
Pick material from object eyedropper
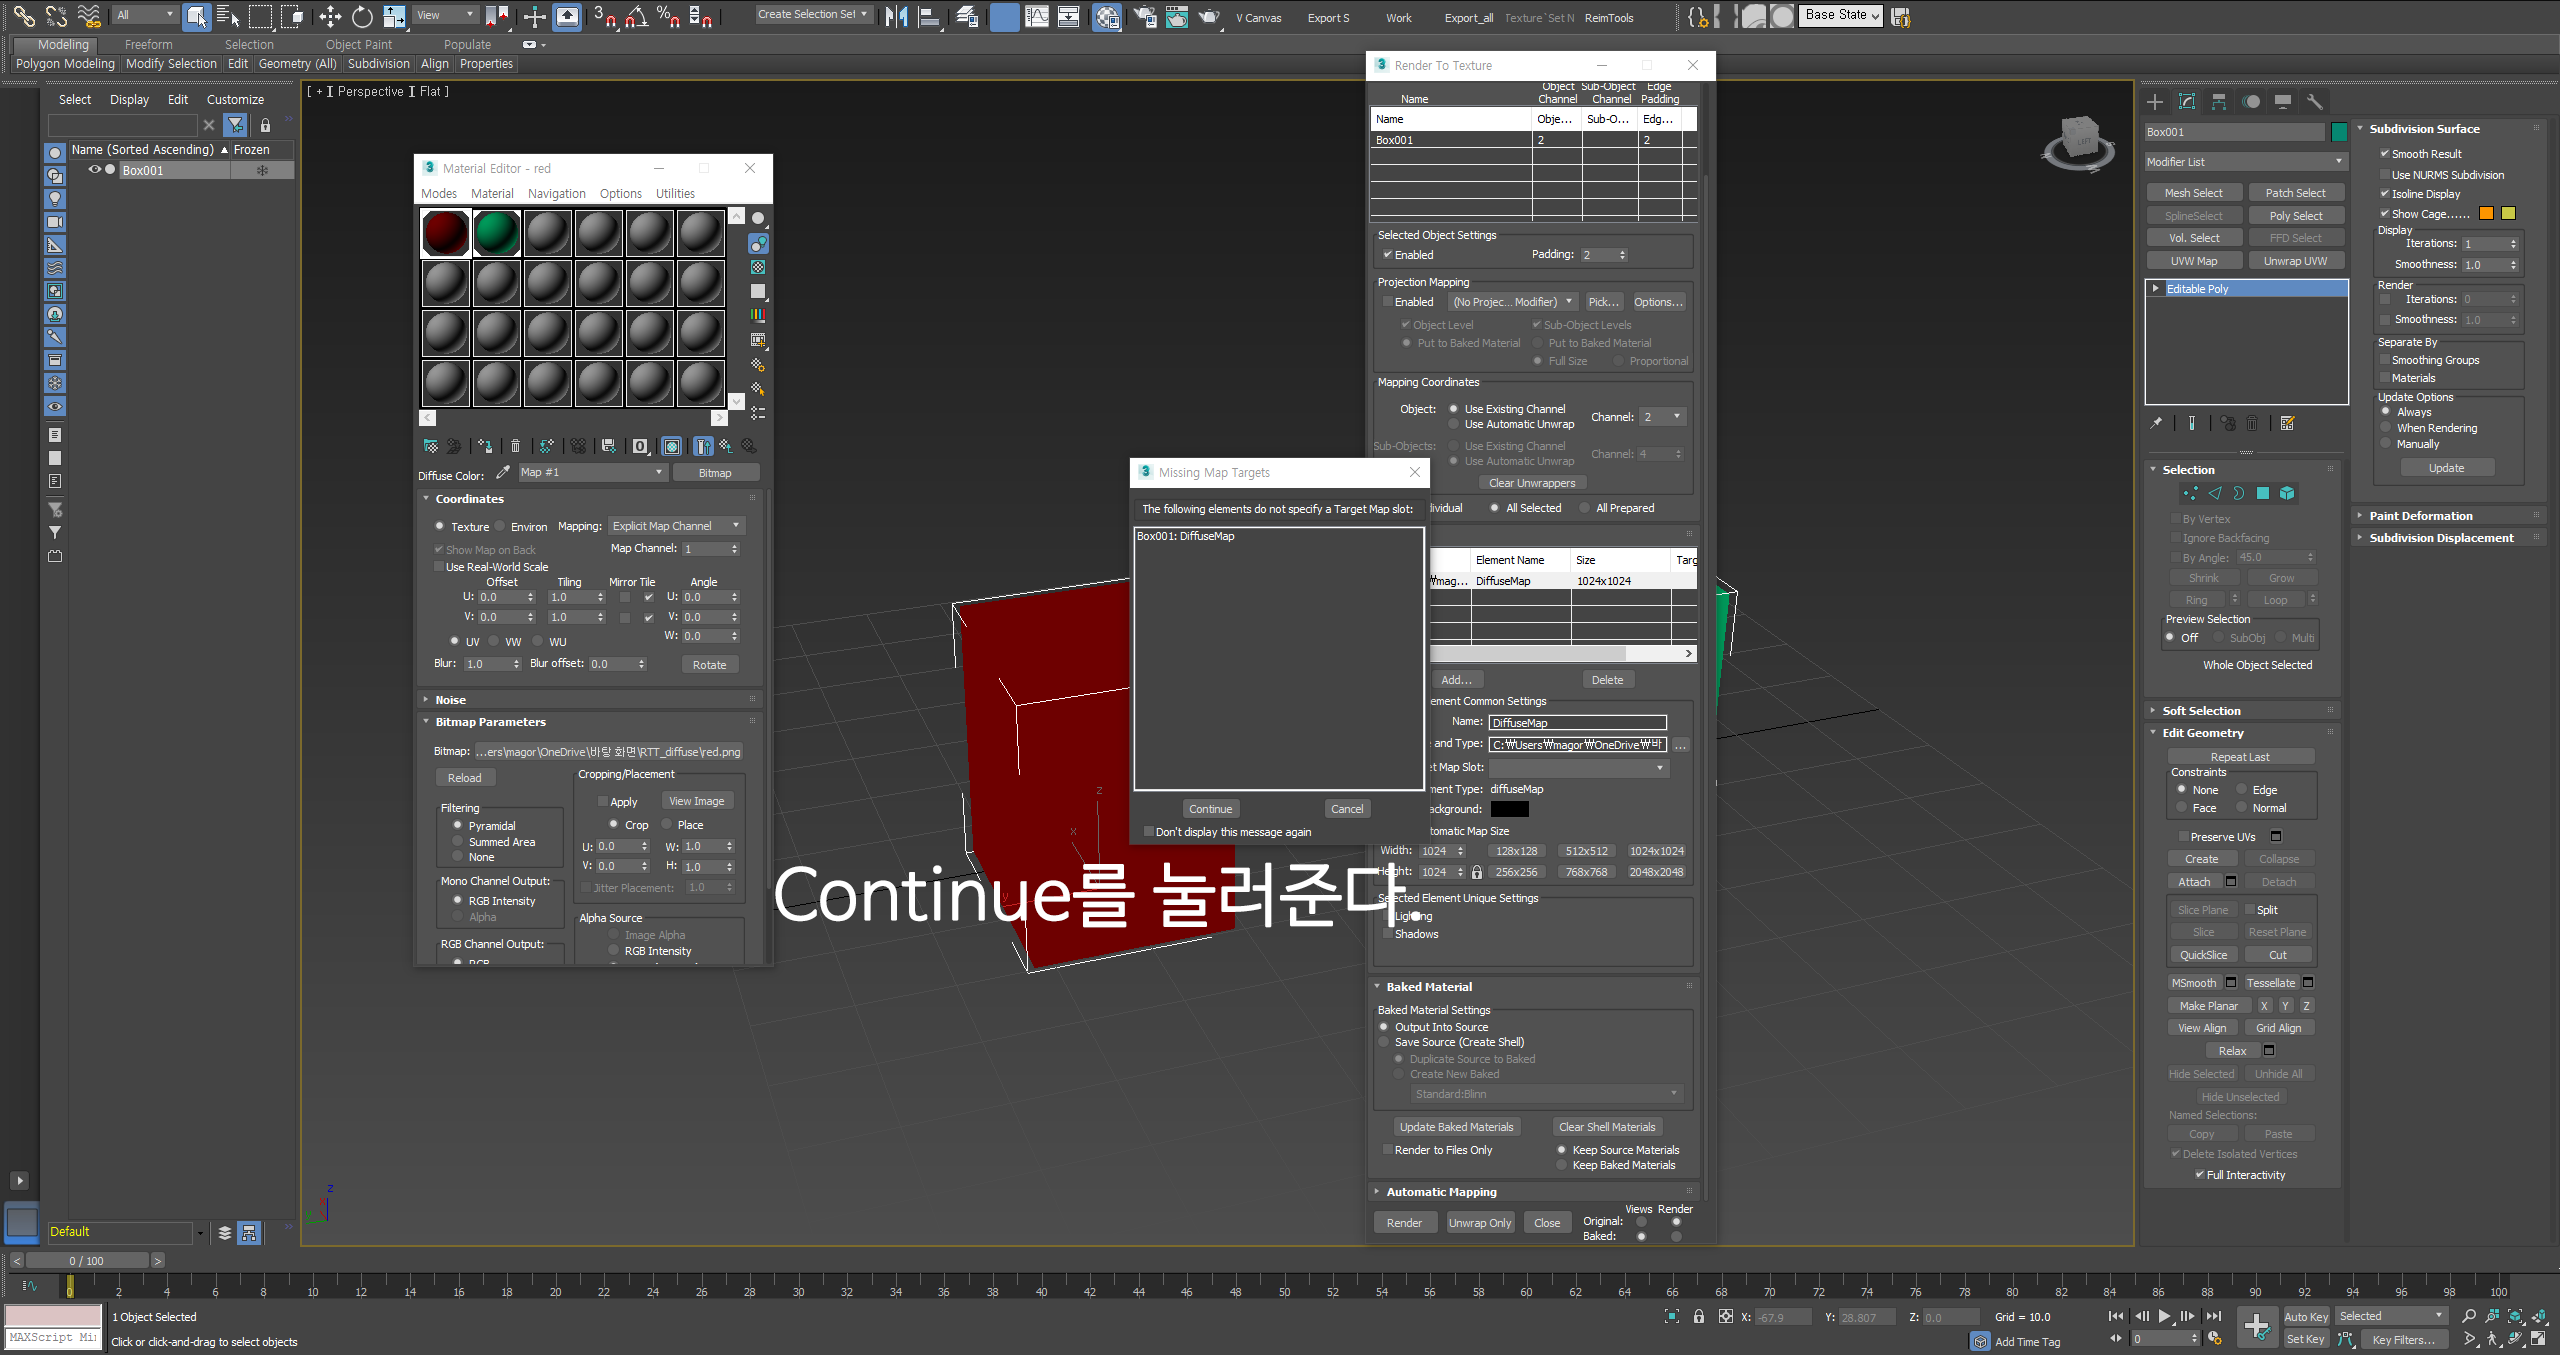[x=503, y=472]
